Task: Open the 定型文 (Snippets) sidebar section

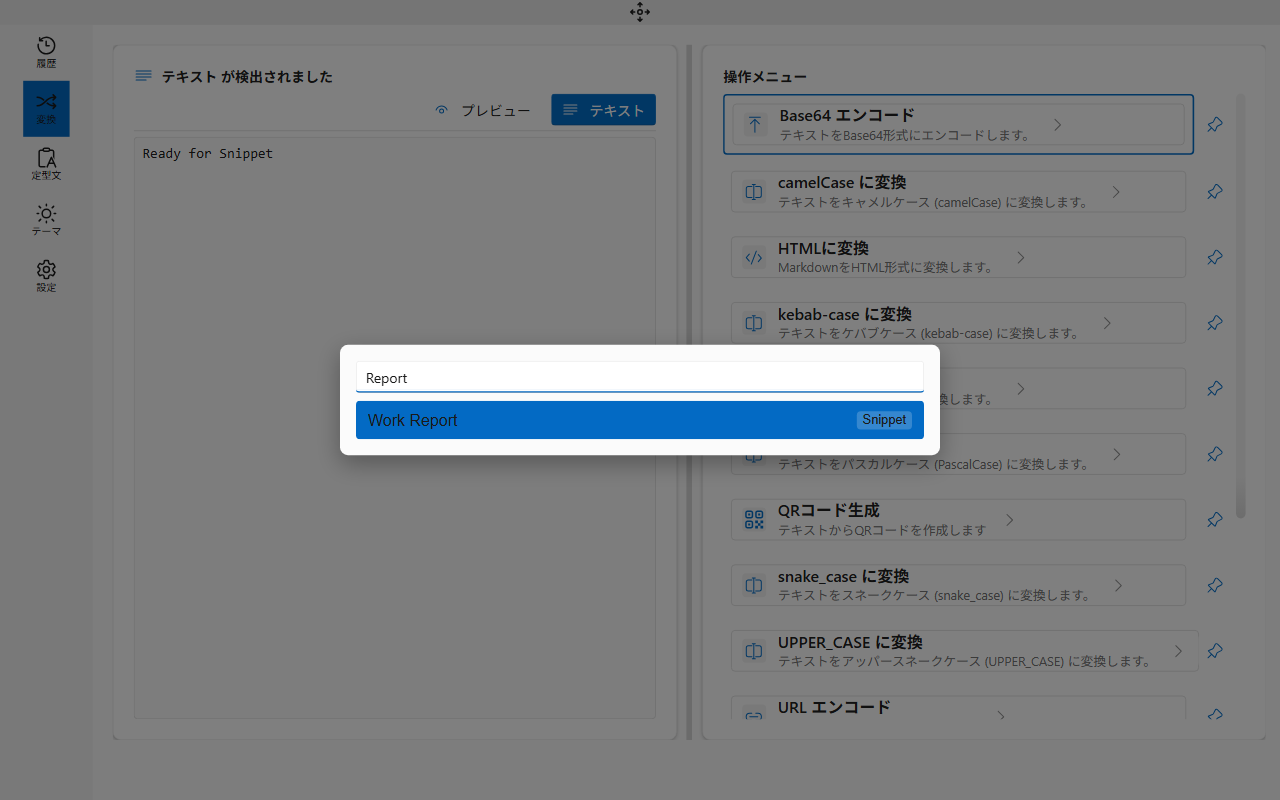Action: pos(45,163)
